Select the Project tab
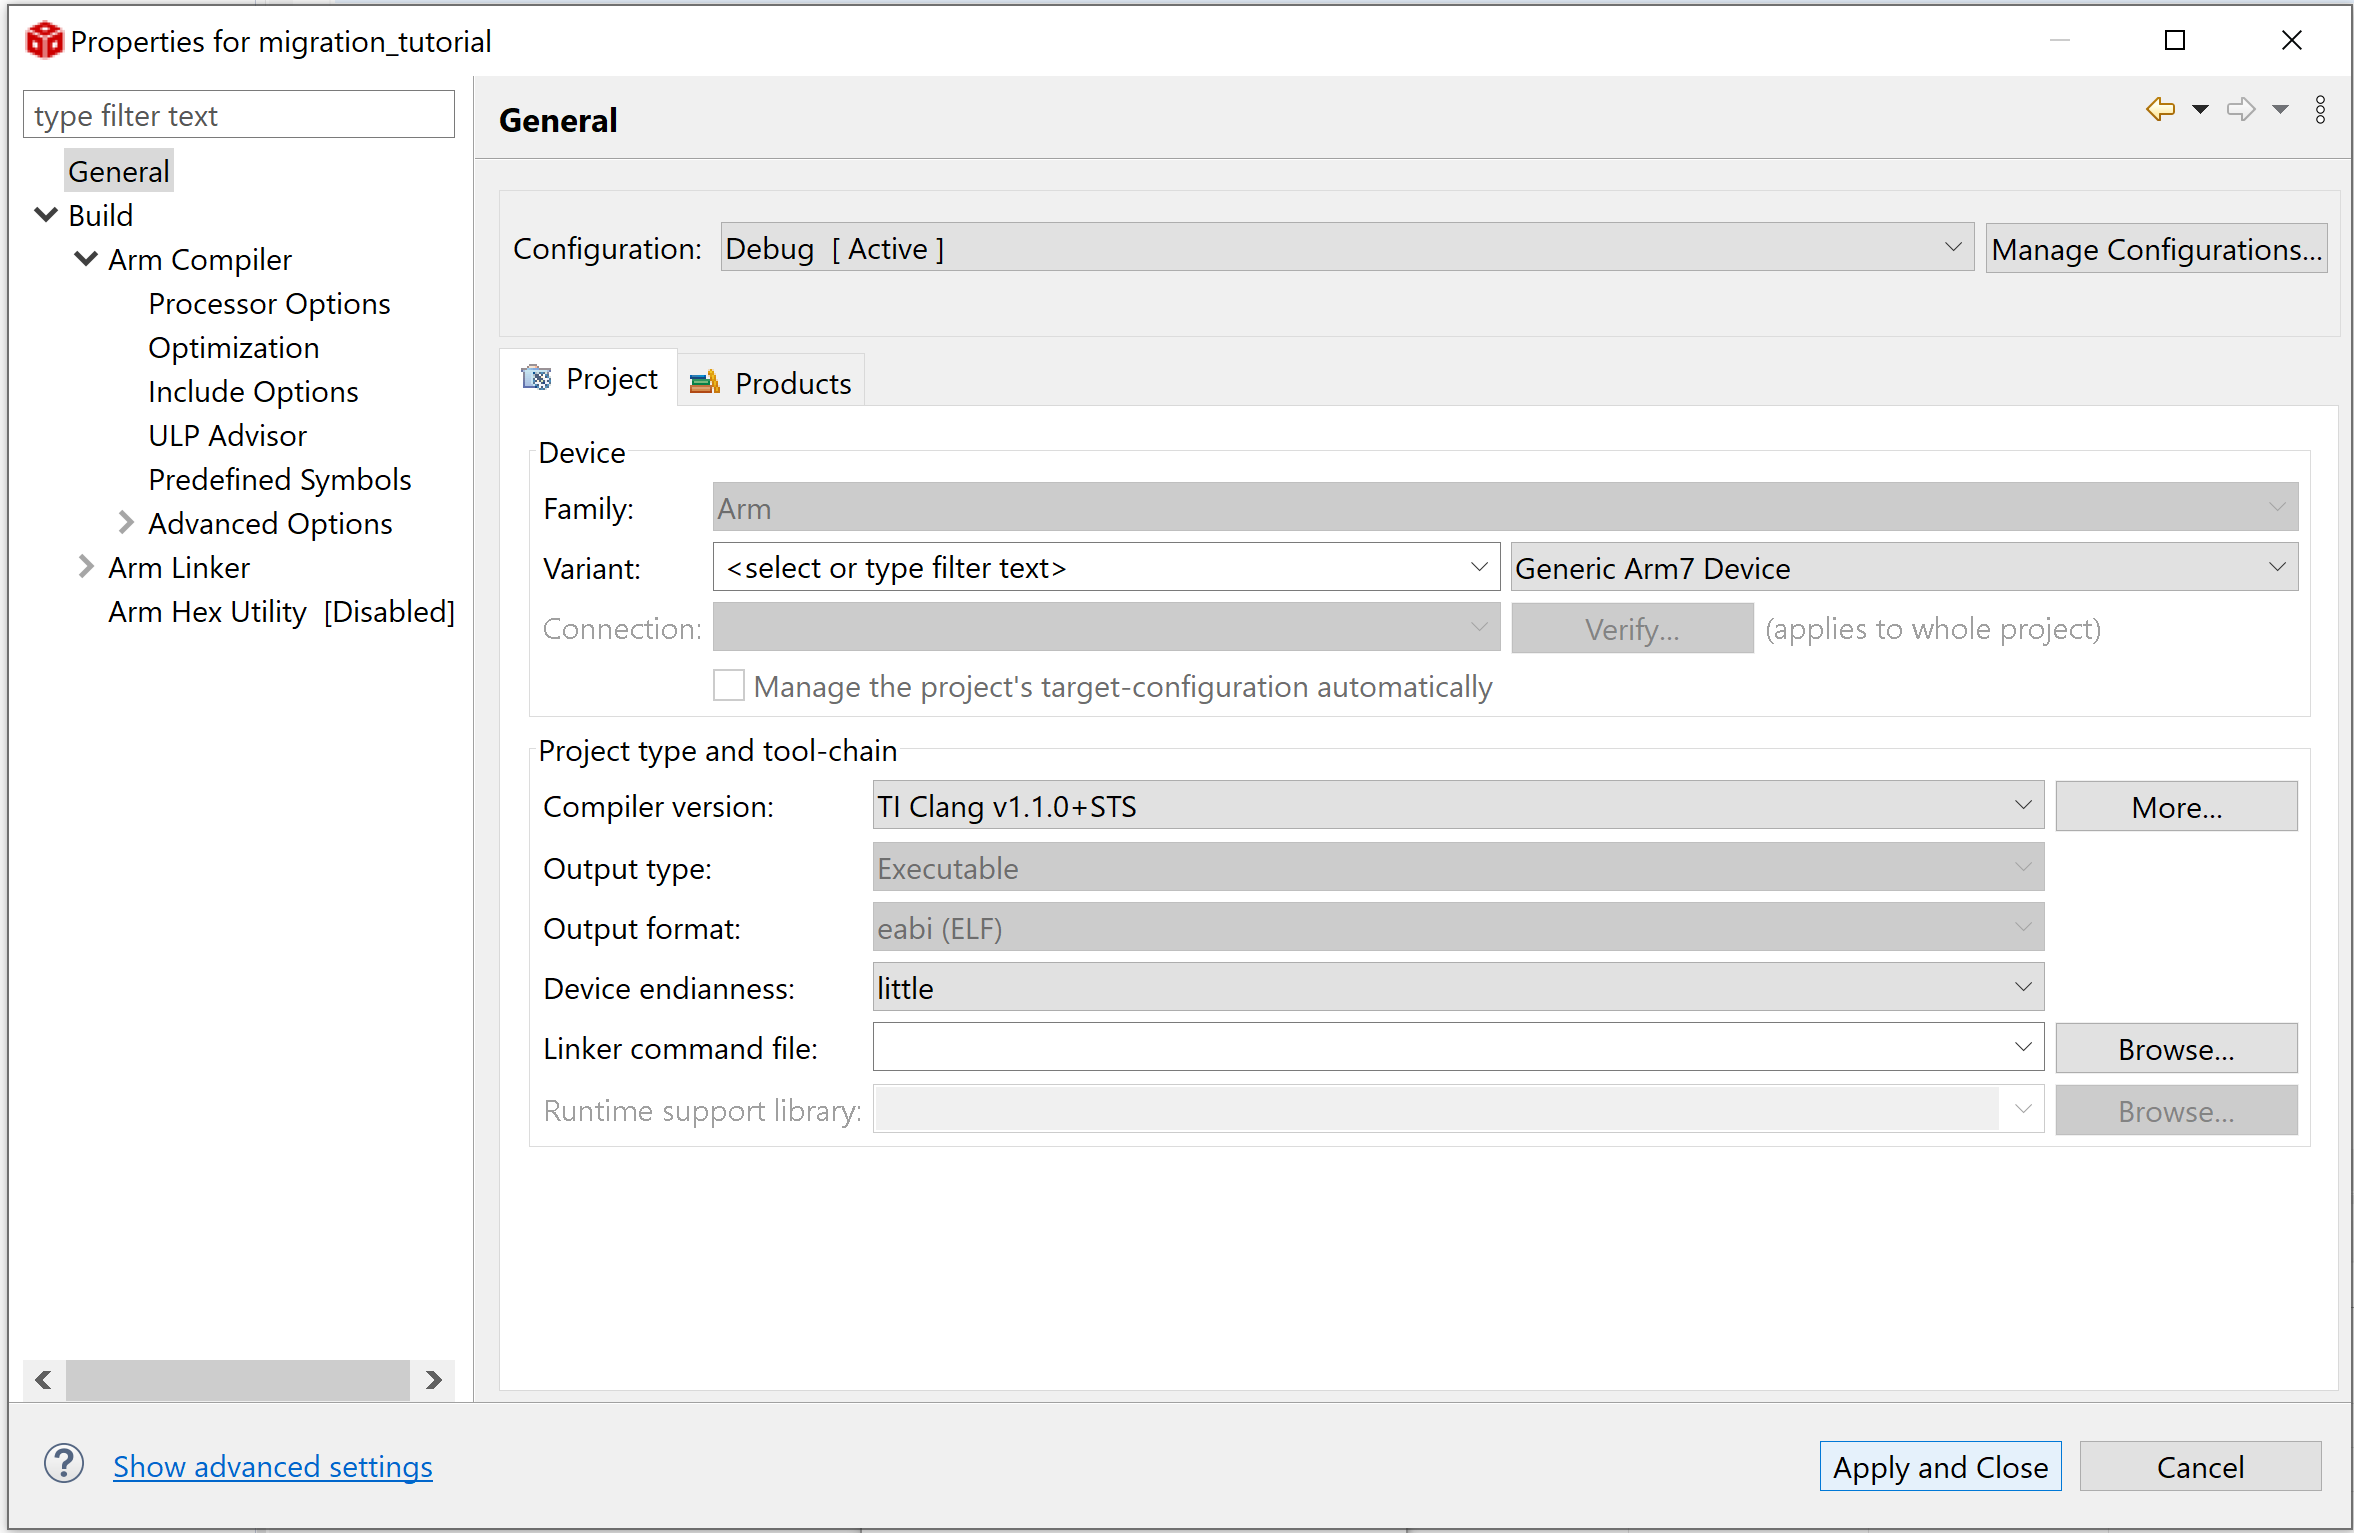Viewport: 2354px width, 1533px height. click(610, 378)
